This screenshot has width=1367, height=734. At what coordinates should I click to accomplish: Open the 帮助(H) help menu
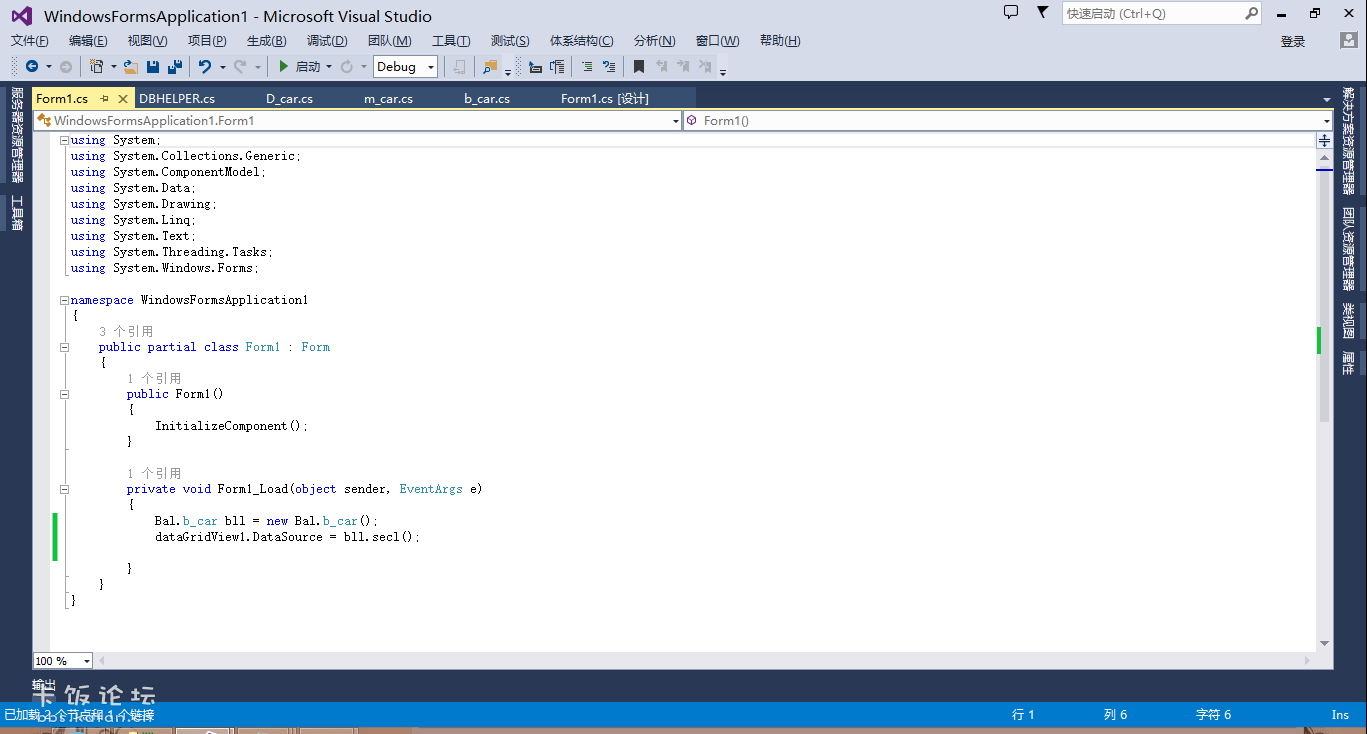(x=780, y=41)
